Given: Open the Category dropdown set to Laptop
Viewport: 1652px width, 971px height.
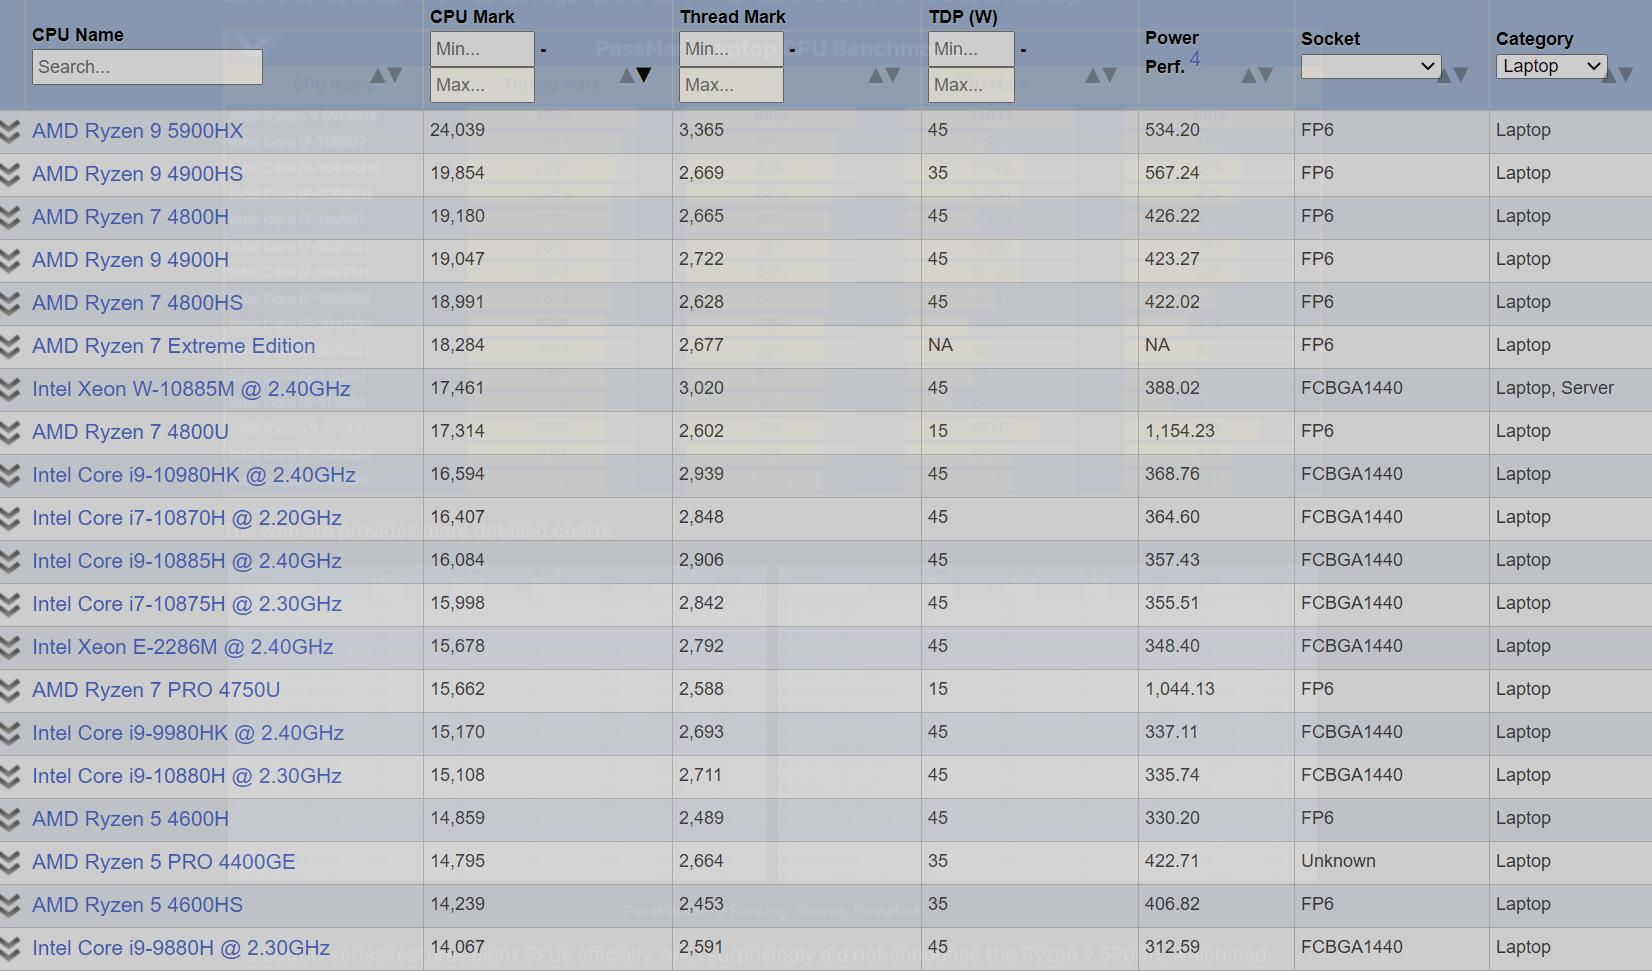Looking at the screenshot, I should (1551, 66).
